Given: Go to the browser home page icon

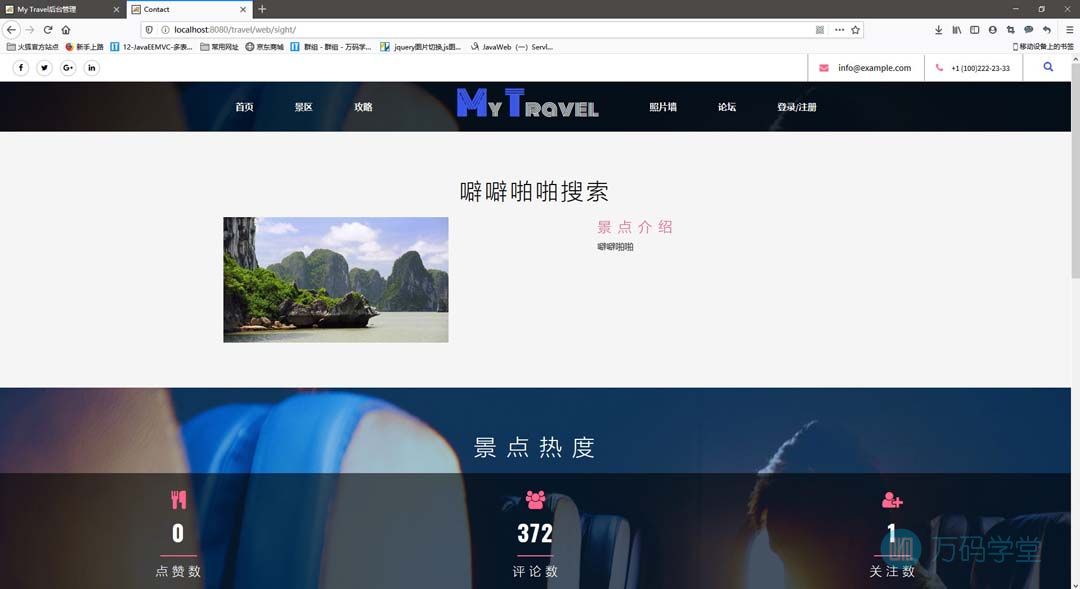Looking at the screenshot, I should [x=66, y=30].
